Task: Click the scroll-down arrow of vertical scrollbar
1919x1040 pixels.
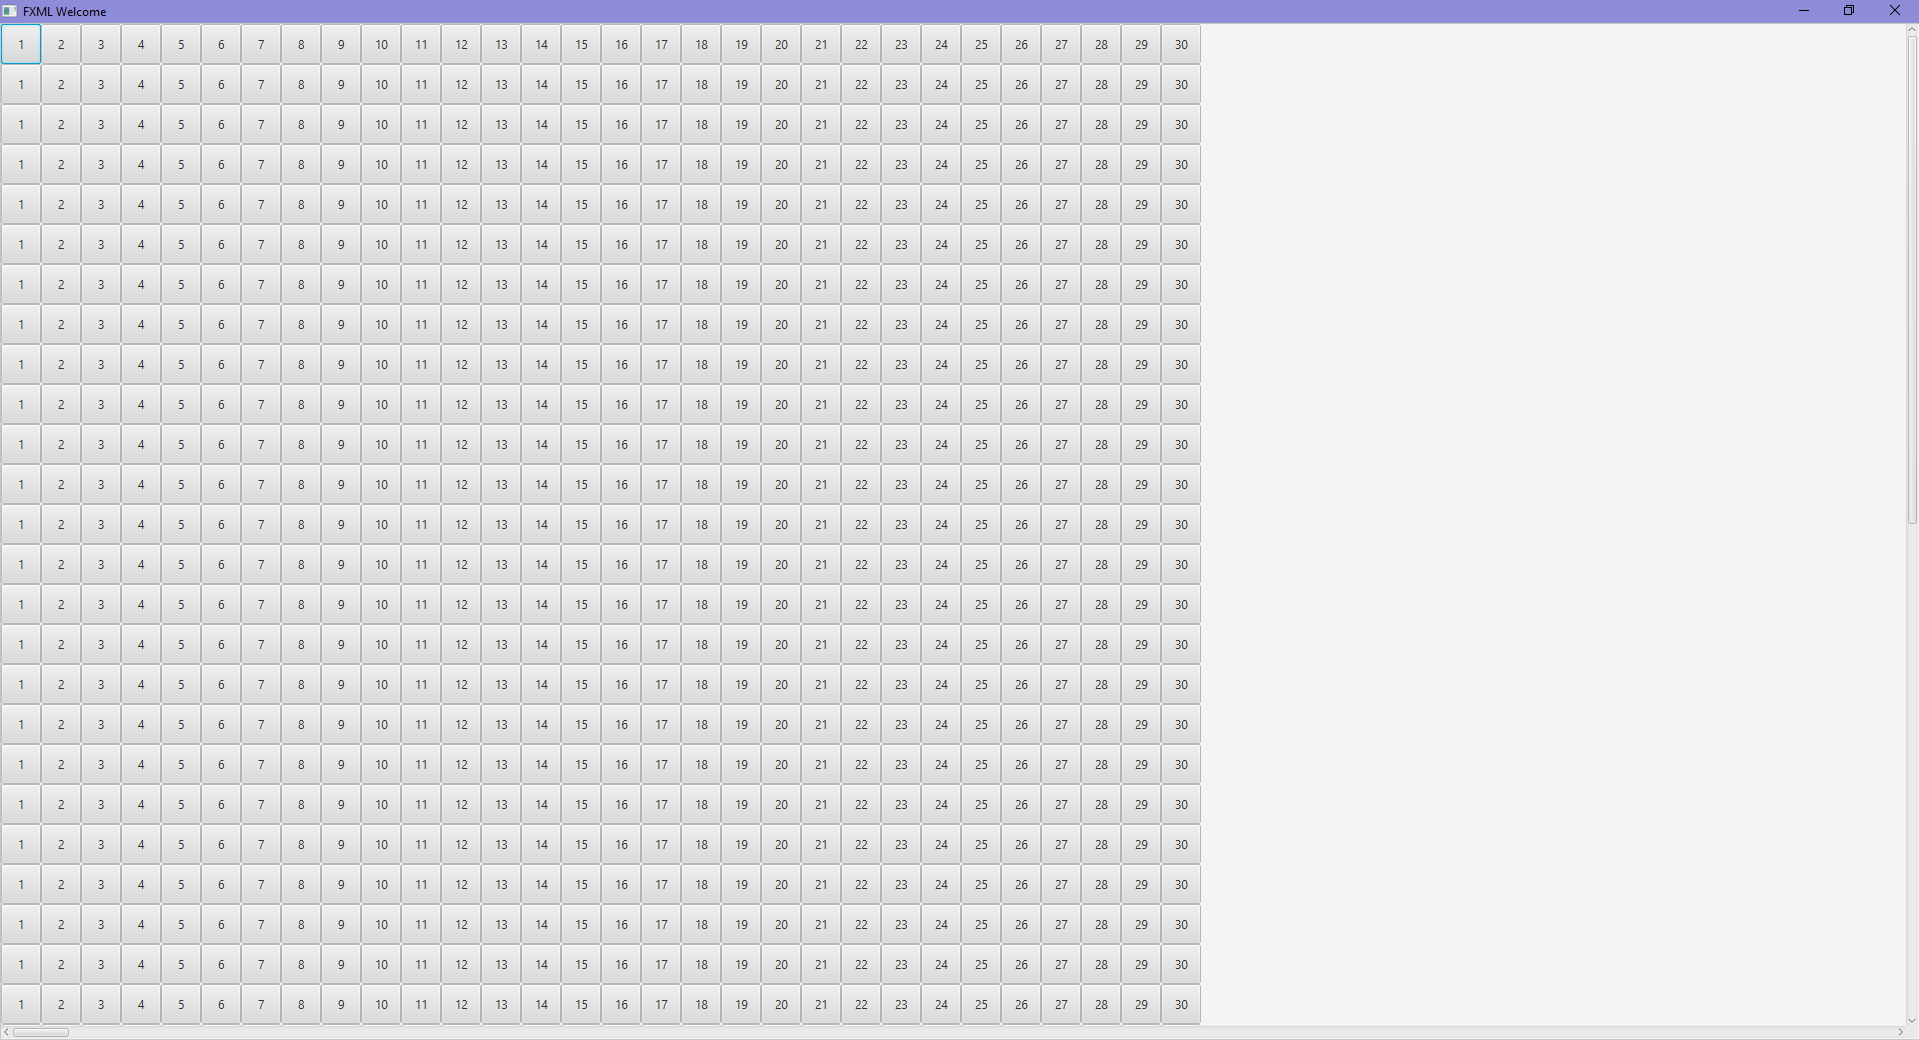Action: point(1912,1020)
